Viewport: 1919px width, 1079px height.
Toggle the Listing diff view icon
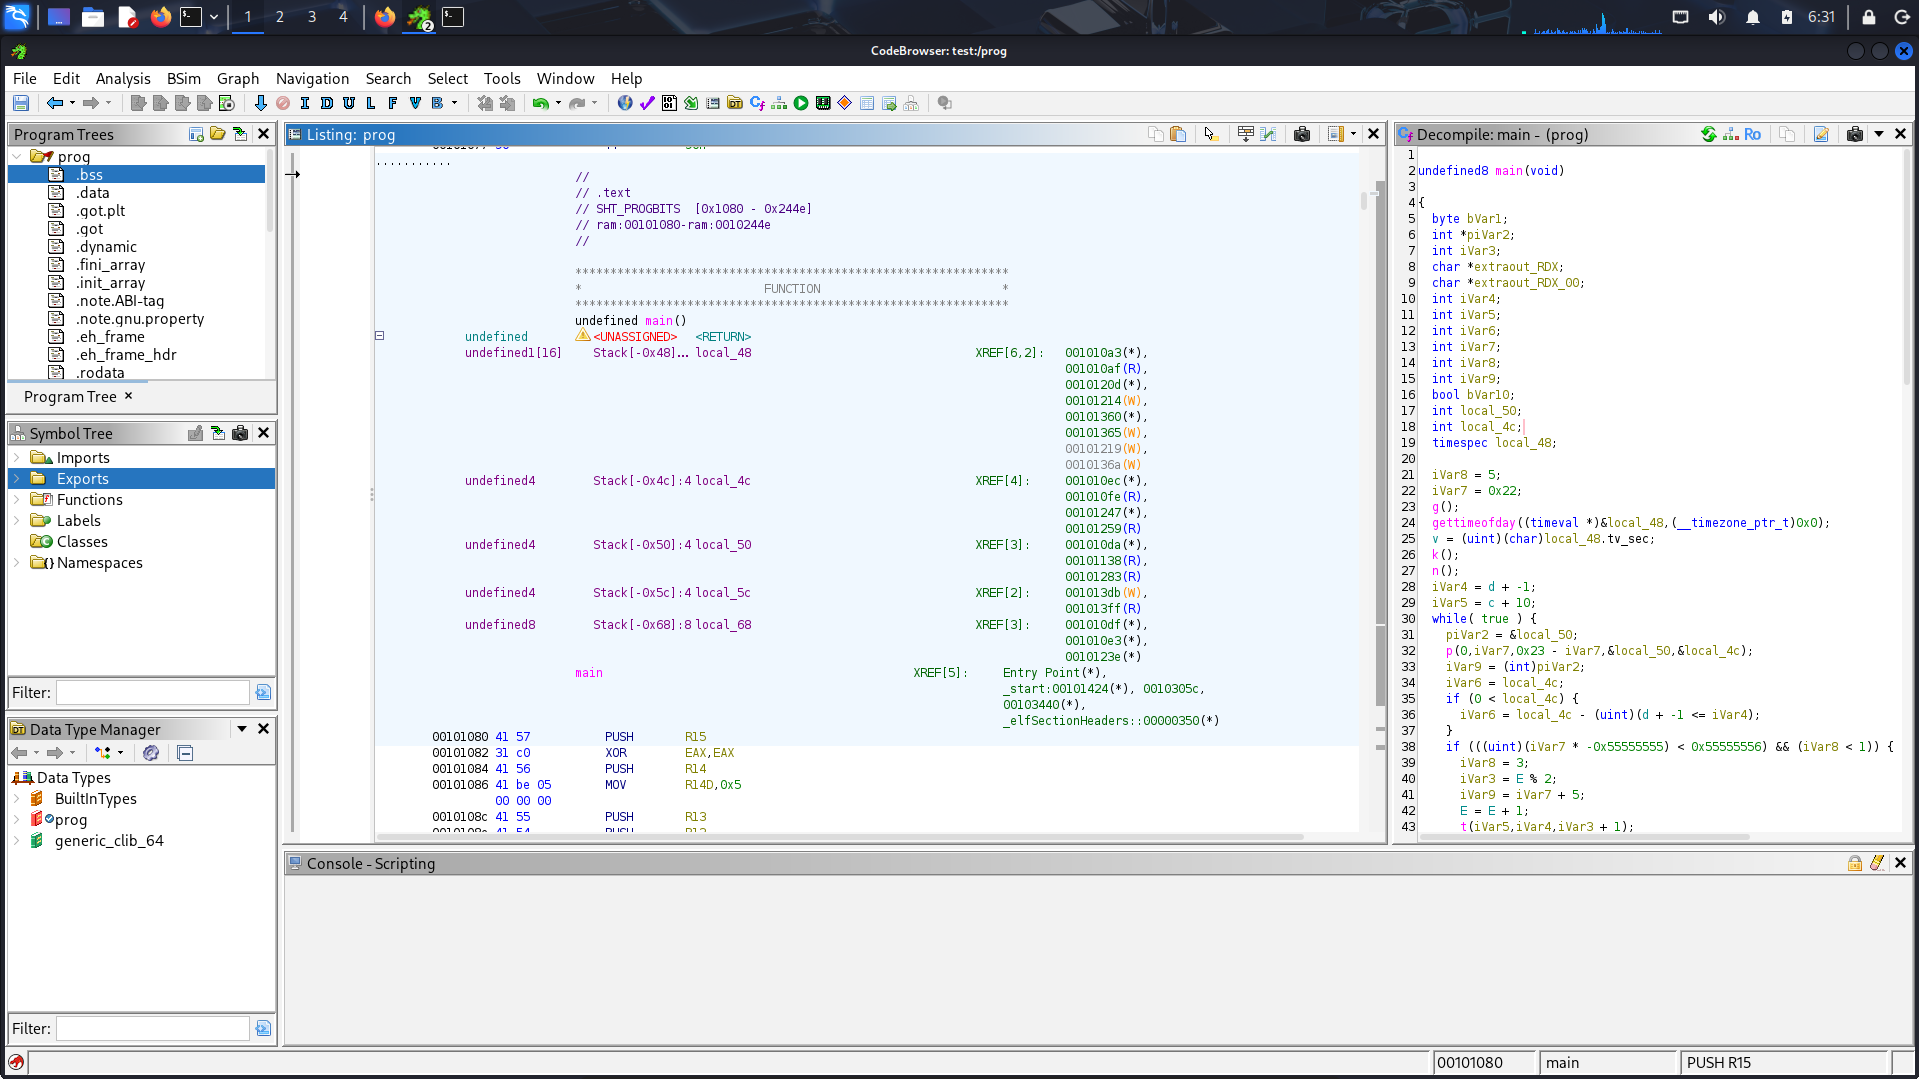1268,134
